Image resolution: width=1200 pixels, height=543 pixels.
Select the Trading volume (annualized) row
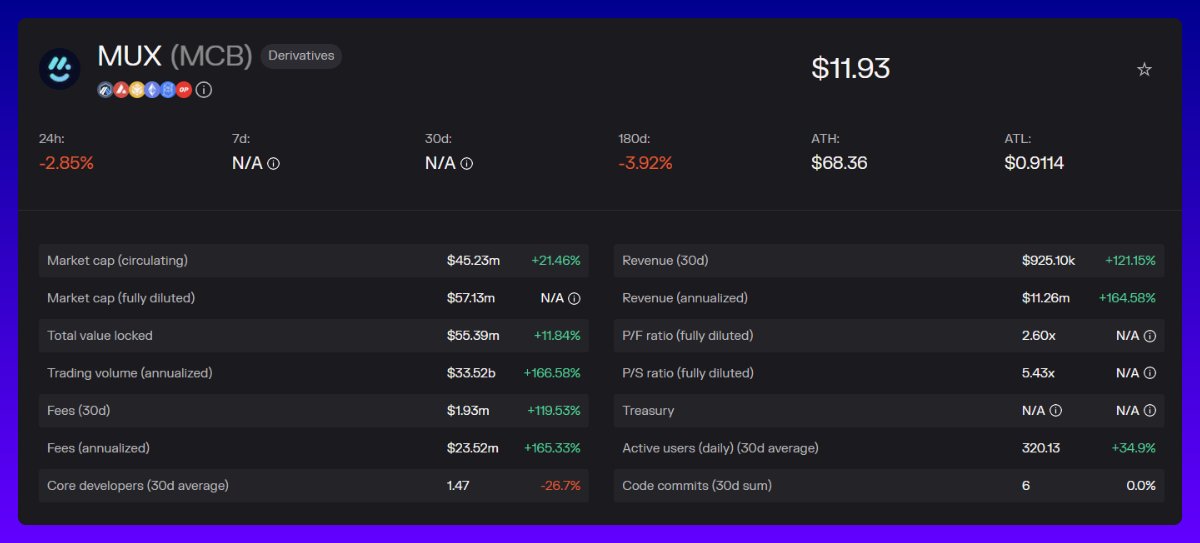tap(313, 373)
